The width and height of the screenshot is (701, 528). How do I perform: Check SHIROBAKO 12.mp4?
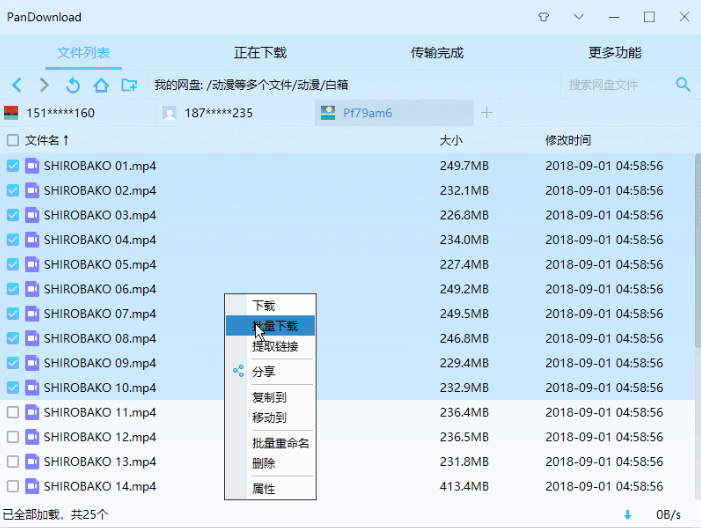tap(13, 437)
